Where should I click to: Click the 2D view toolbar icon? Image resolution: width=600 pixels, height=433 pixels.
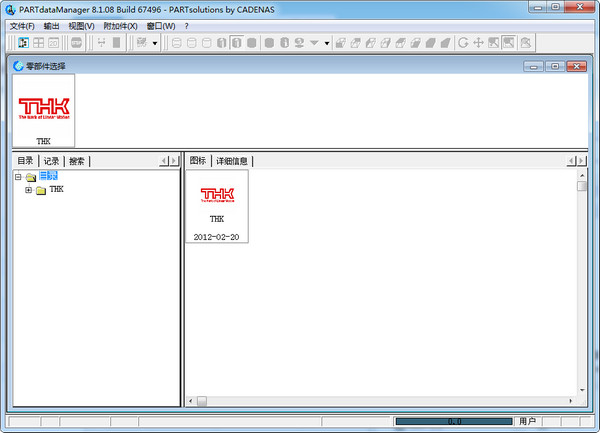53,42
